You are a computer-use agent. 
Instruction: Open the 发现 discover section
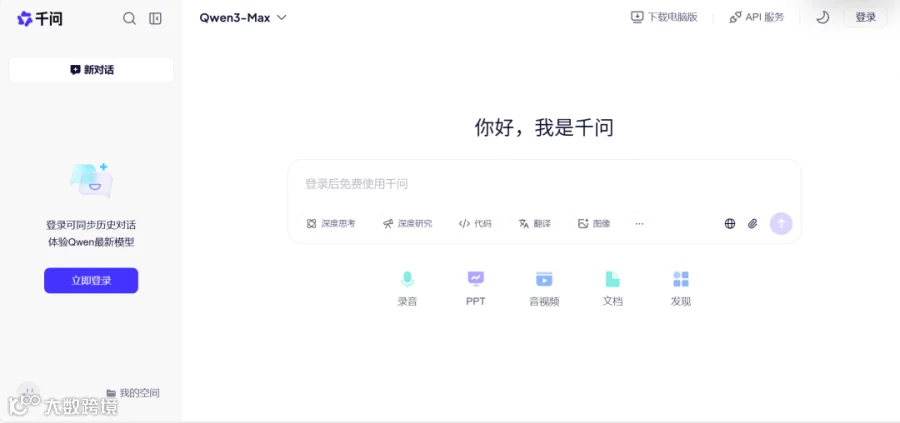(681, 289)
